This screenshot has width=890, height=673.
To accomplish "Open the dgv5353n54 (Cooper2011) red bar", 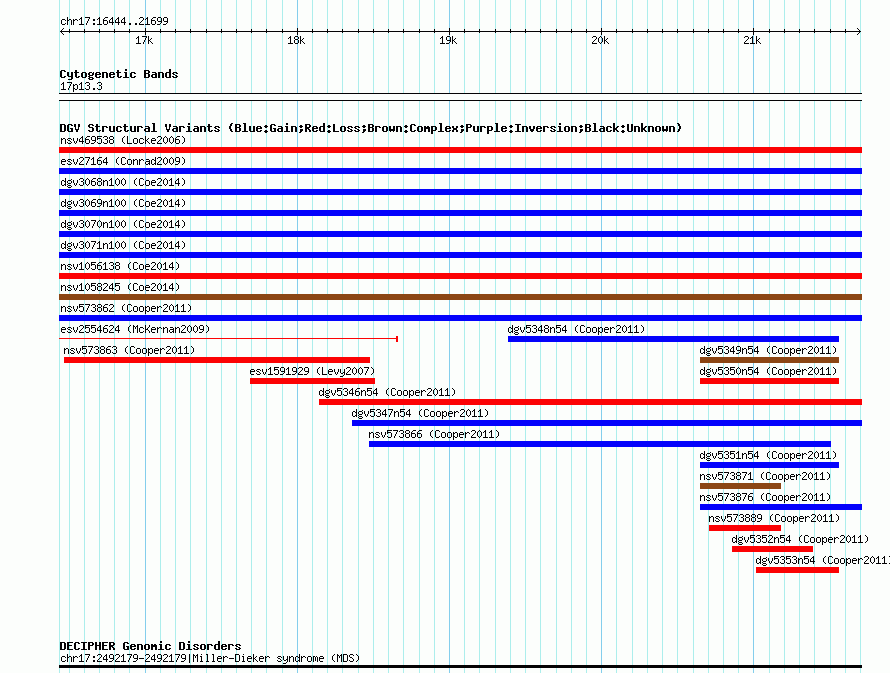I will pyautogui.click(x=797, y=570).
